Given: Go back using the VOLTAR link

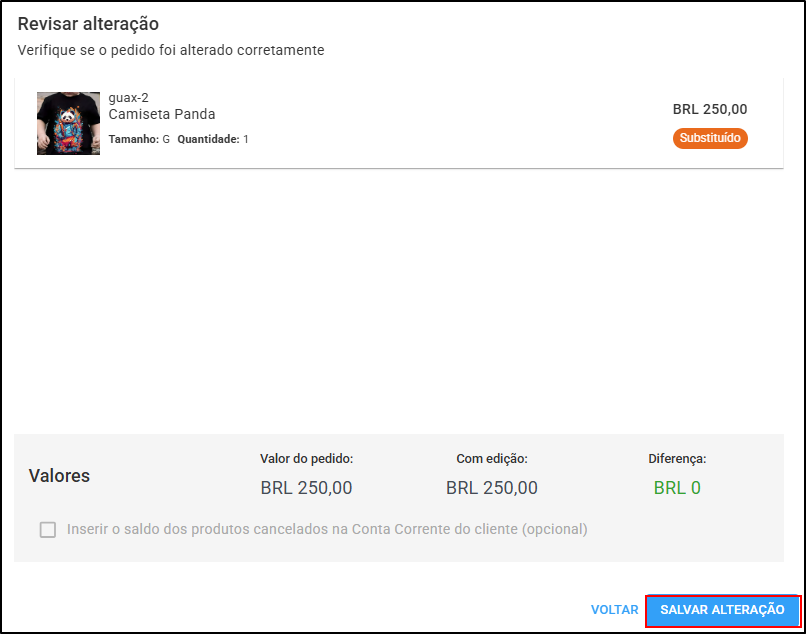Looking at the screenshot, I should click(614, 610).
